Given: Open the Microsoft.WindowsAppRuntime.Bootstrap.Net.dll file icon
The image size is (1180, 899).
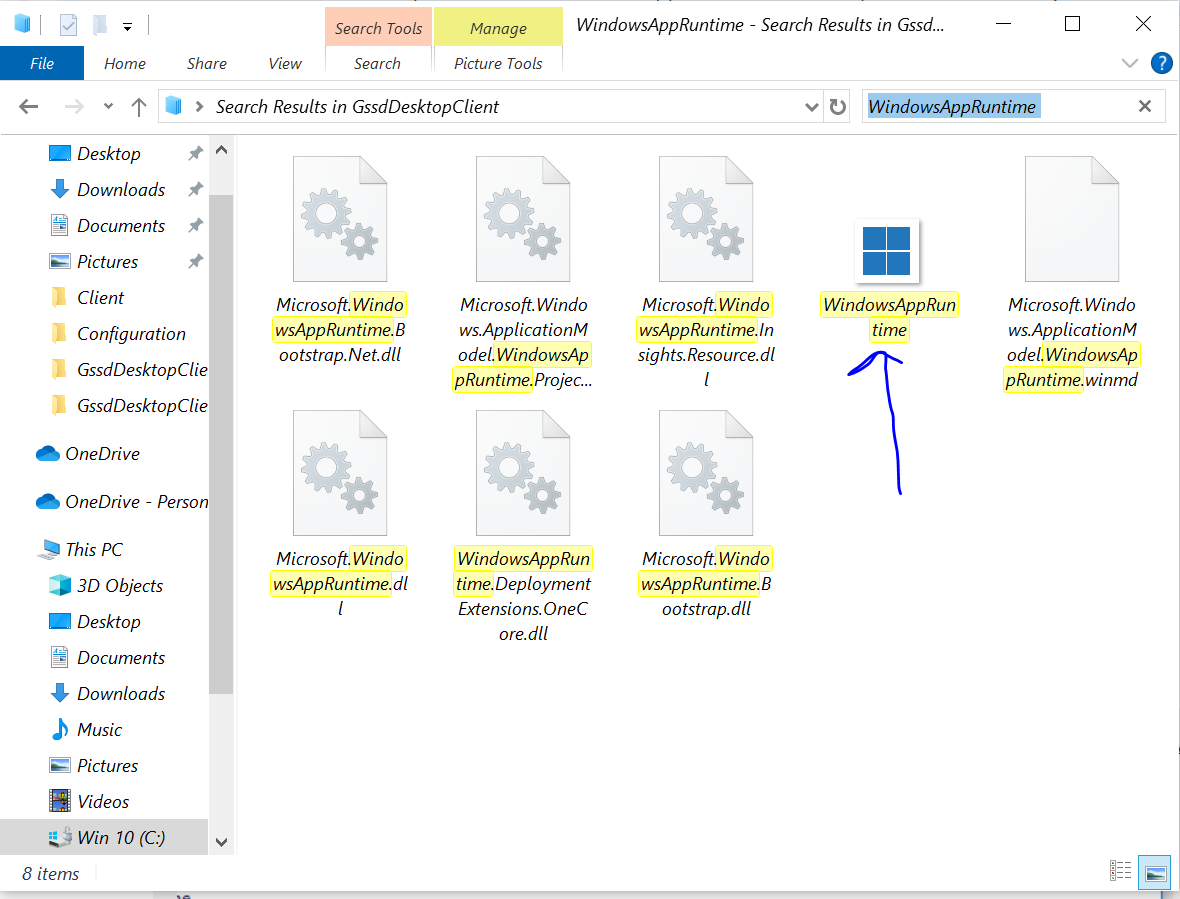Looking at the screenshot, I should point(339,219).
